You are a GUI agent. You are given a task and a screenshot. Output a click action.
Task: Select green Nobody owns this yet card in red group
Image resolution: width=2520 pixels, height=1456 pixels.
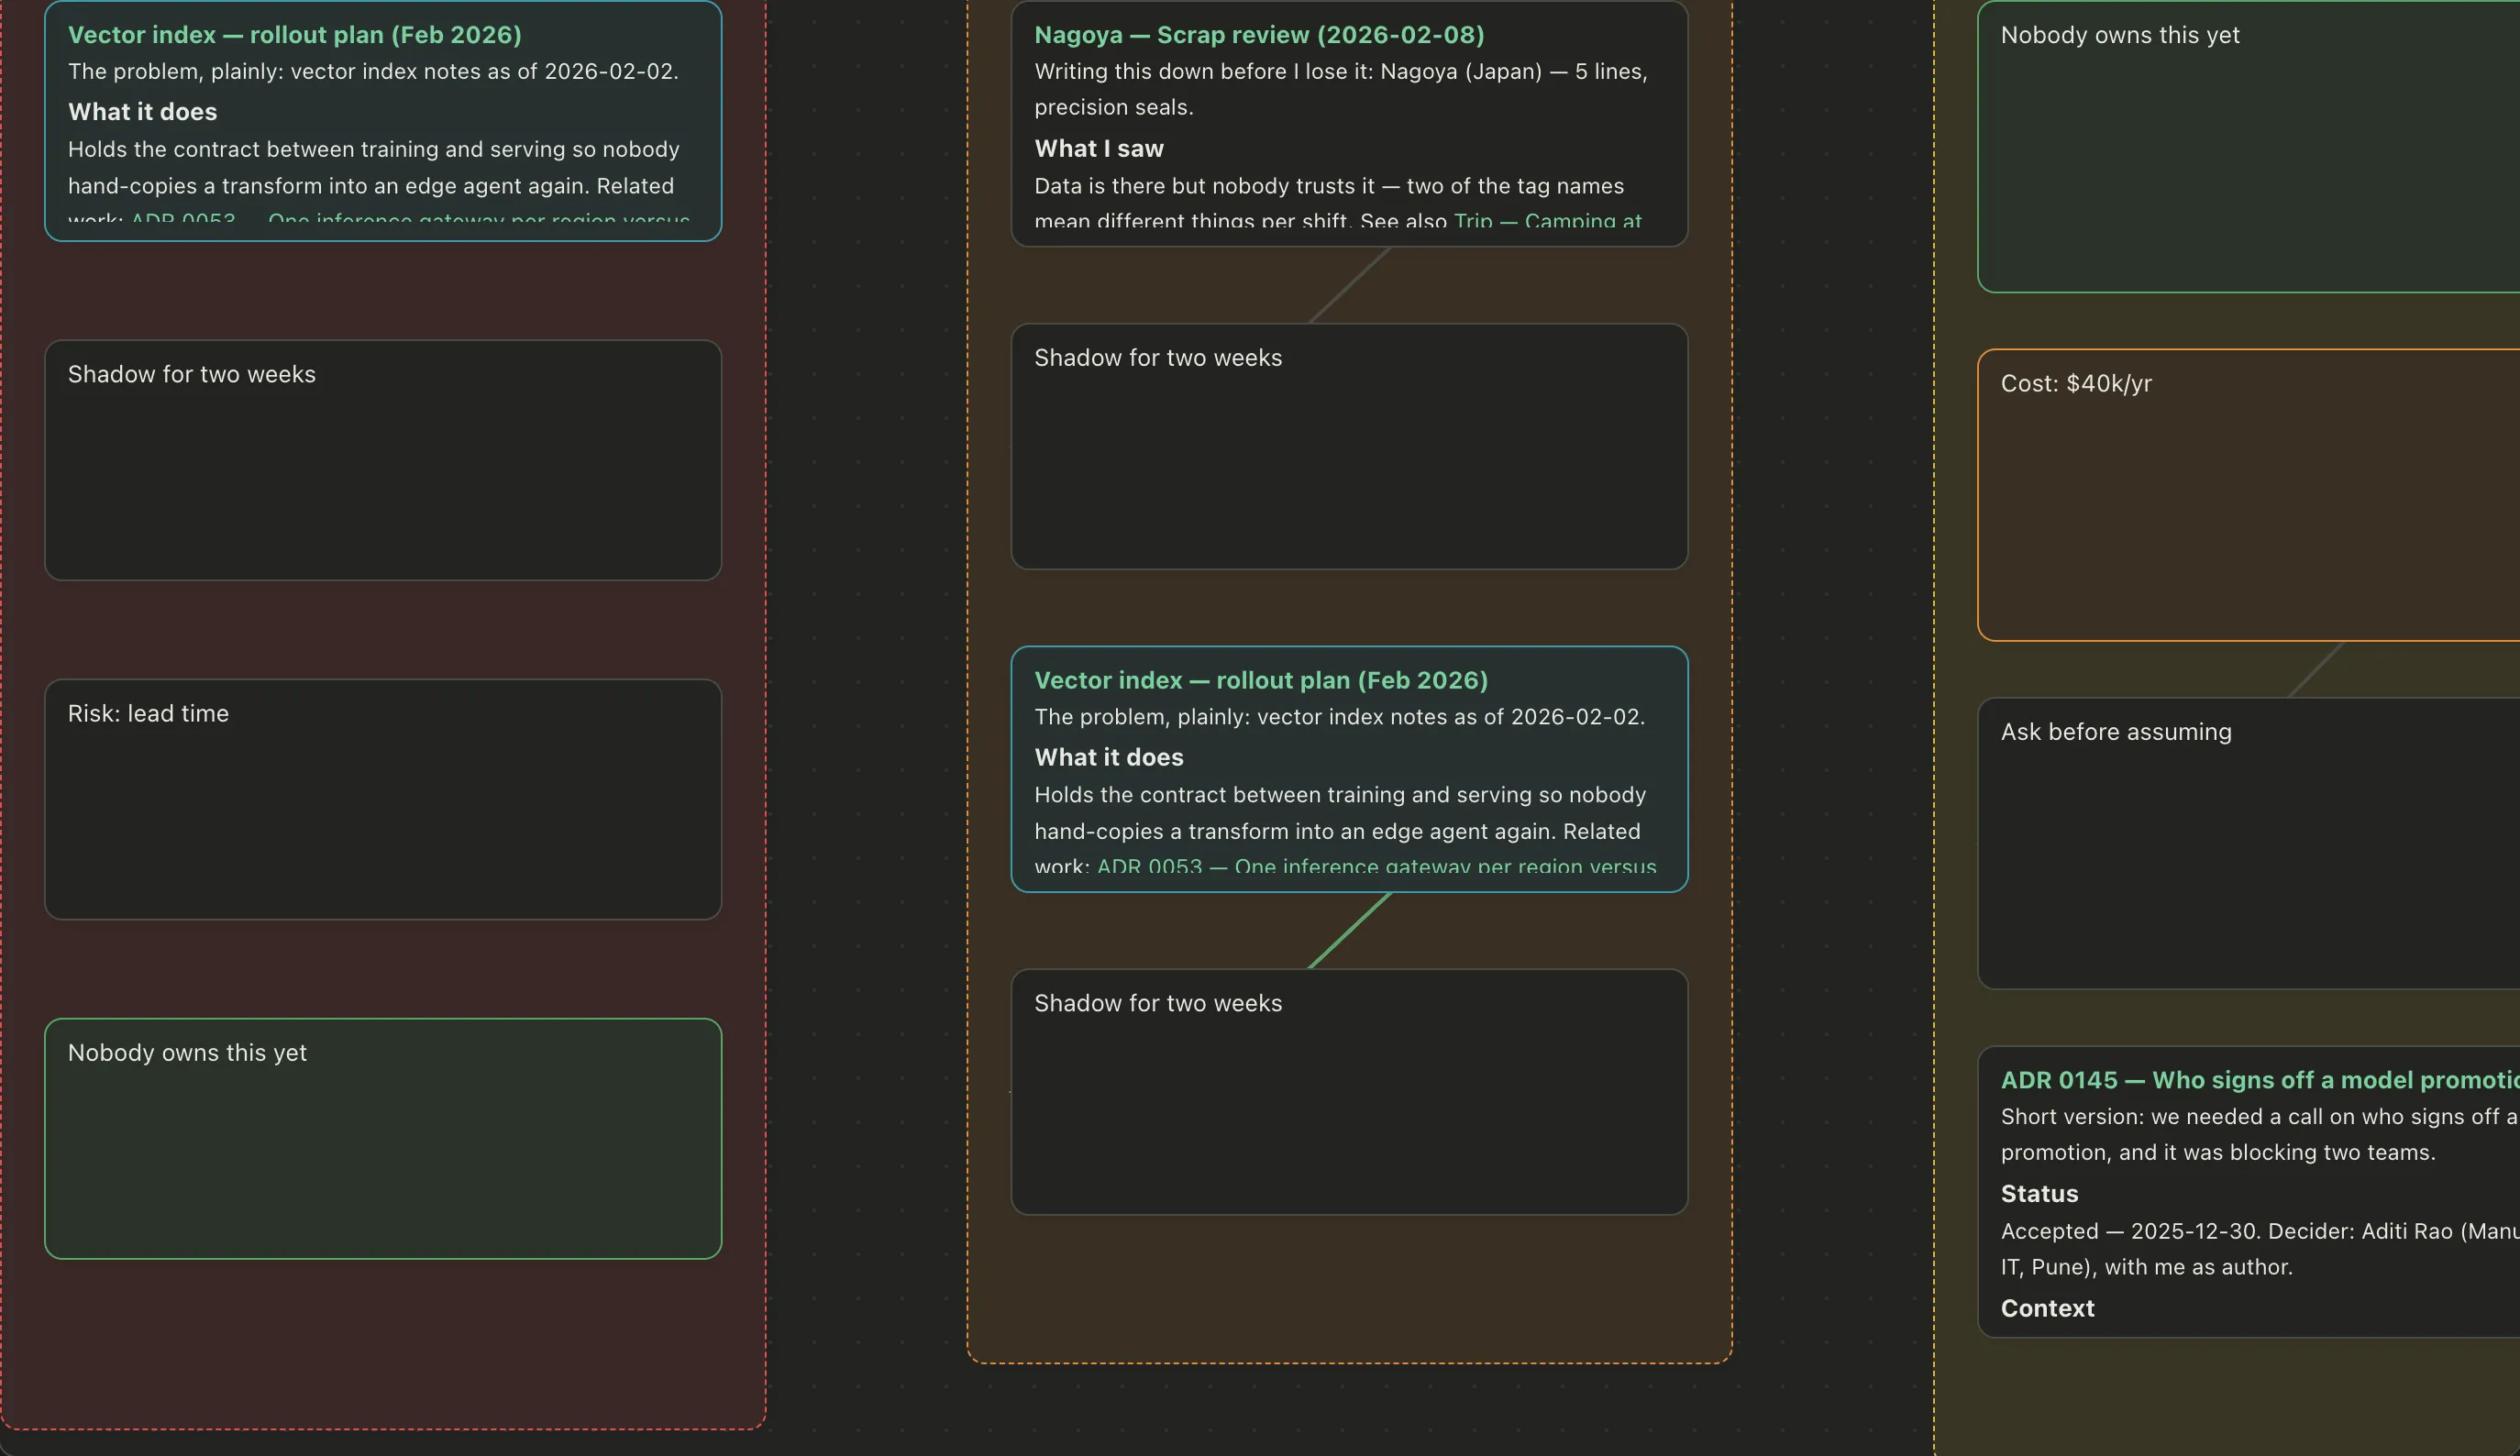point(383,1138)
